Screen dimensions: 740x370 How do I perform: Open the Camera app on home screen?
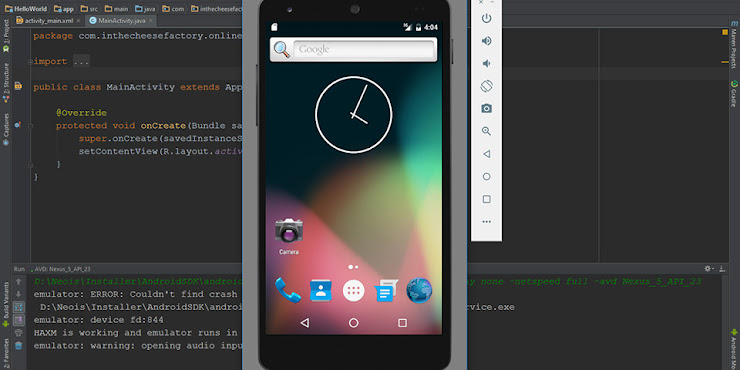[x=289, y=236]
